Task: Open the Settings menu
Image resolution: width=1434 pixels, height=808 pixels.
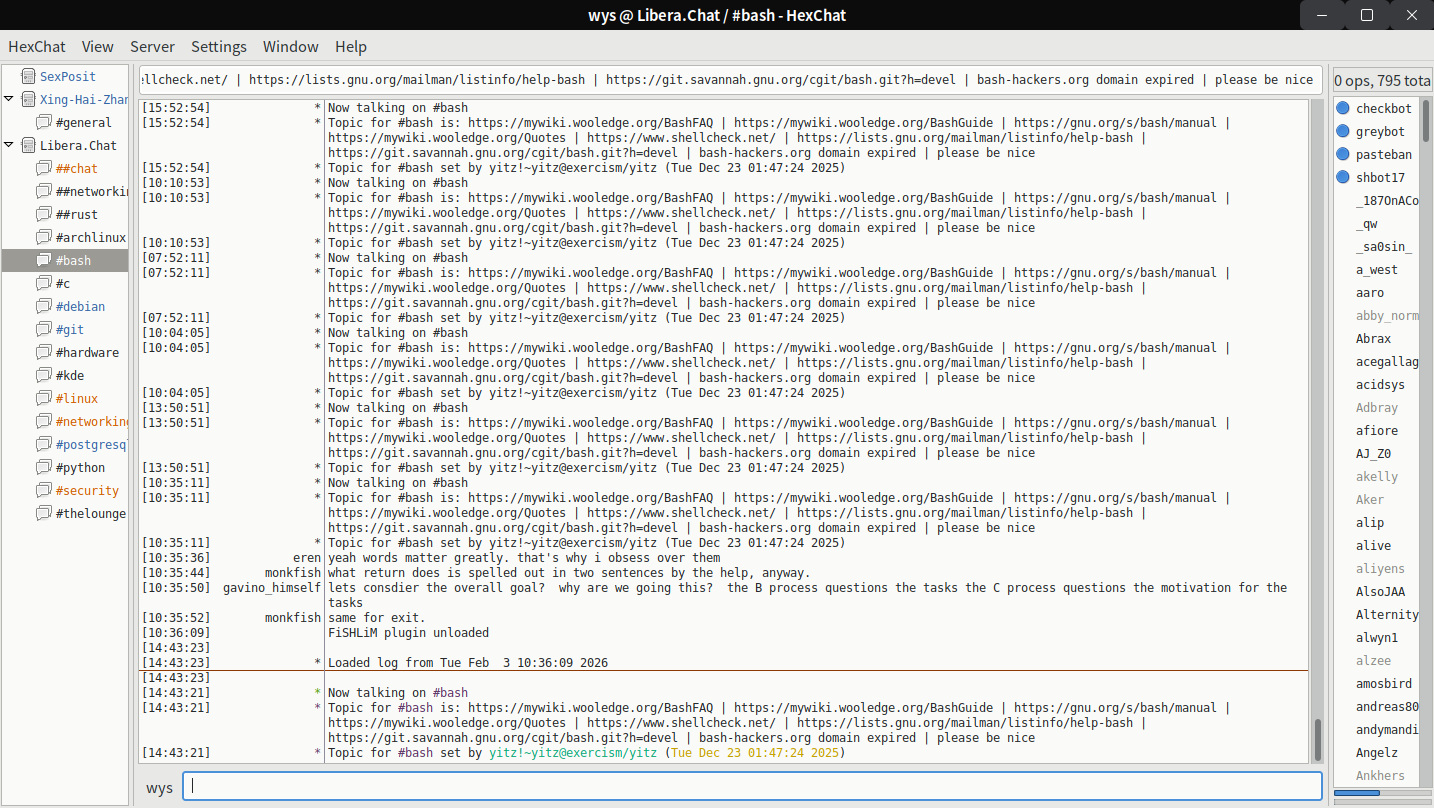Action: click(219, 46)
